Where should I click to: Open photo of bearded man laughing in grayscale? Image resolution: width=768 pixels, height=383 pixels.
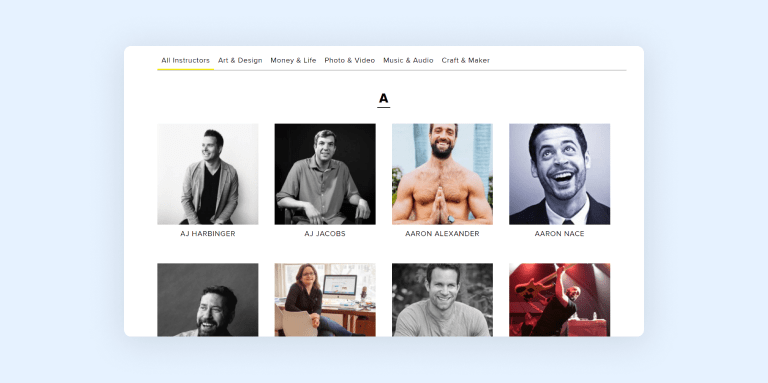[208, 300]
